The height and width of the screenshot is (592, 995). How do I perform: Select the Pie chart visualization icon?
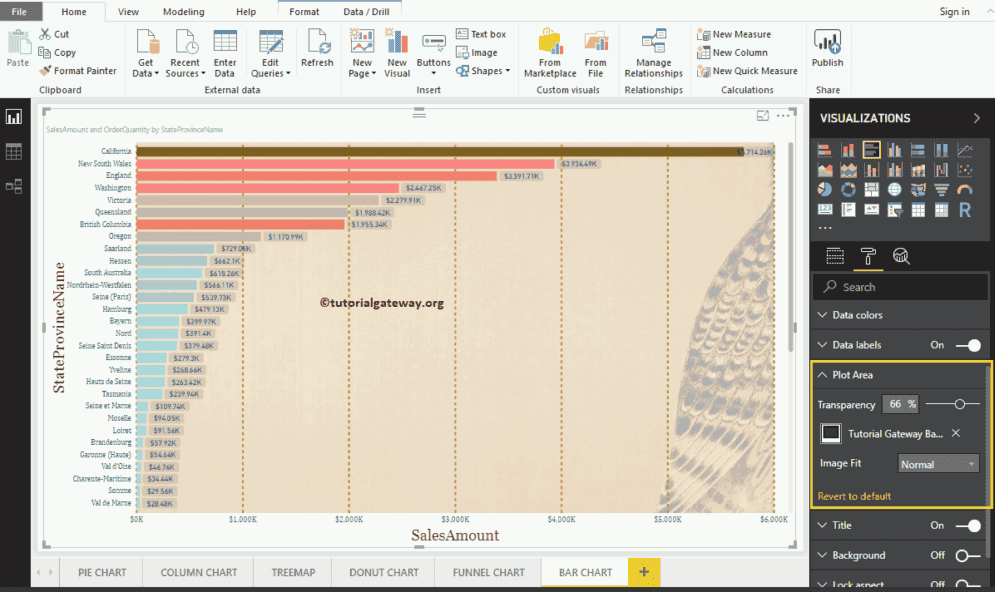pyautogui.click(x=824, y=189)
